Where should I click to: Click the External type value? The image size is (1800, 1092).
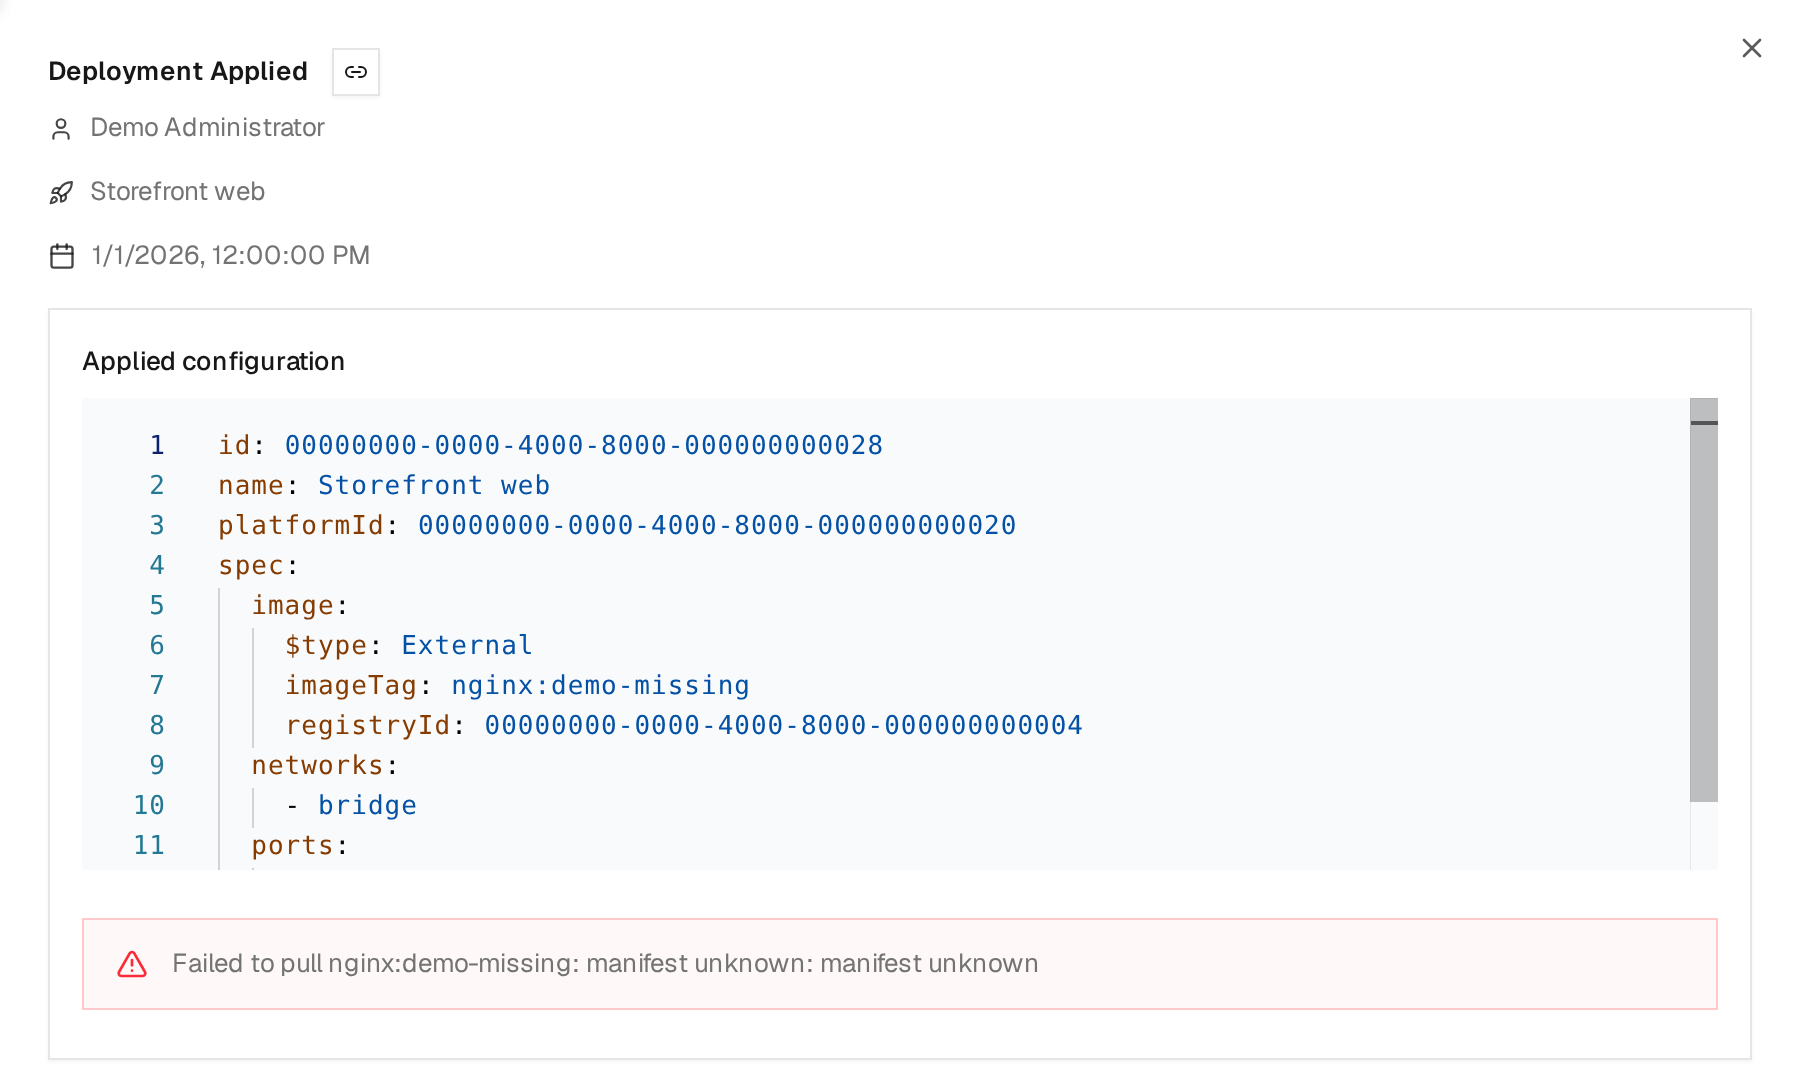[x=466, y=645]
